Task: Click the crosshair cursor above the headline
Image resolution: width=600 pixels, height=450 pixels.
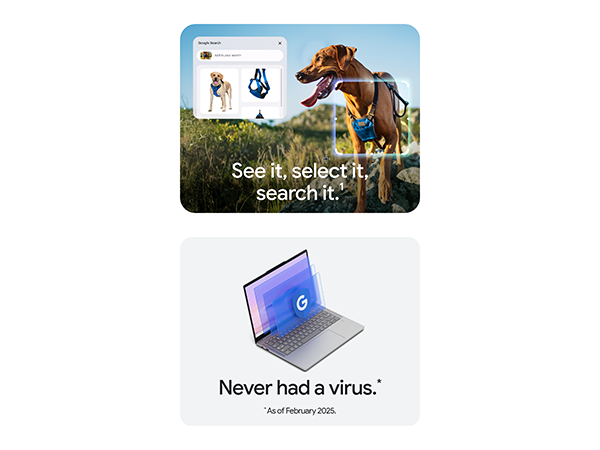Action: pos(326,158)
